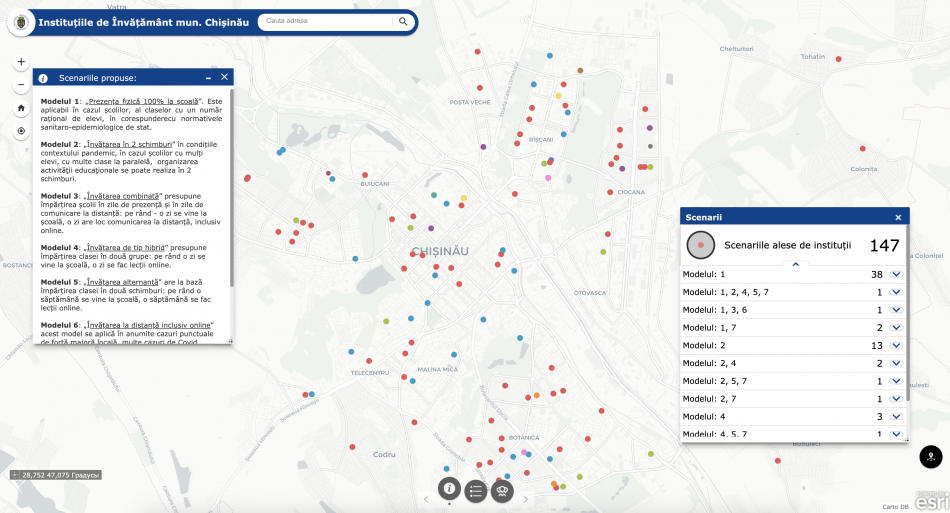Expand the 'Modelul: 2' row
This screenshot has height=513, width=950.
click(x=896, y=345)
